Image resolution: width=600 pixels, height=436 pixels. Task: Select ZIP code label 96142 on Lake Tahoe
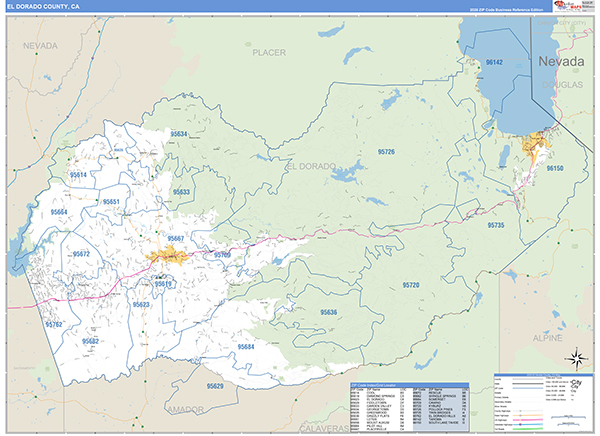click(494, 62)
